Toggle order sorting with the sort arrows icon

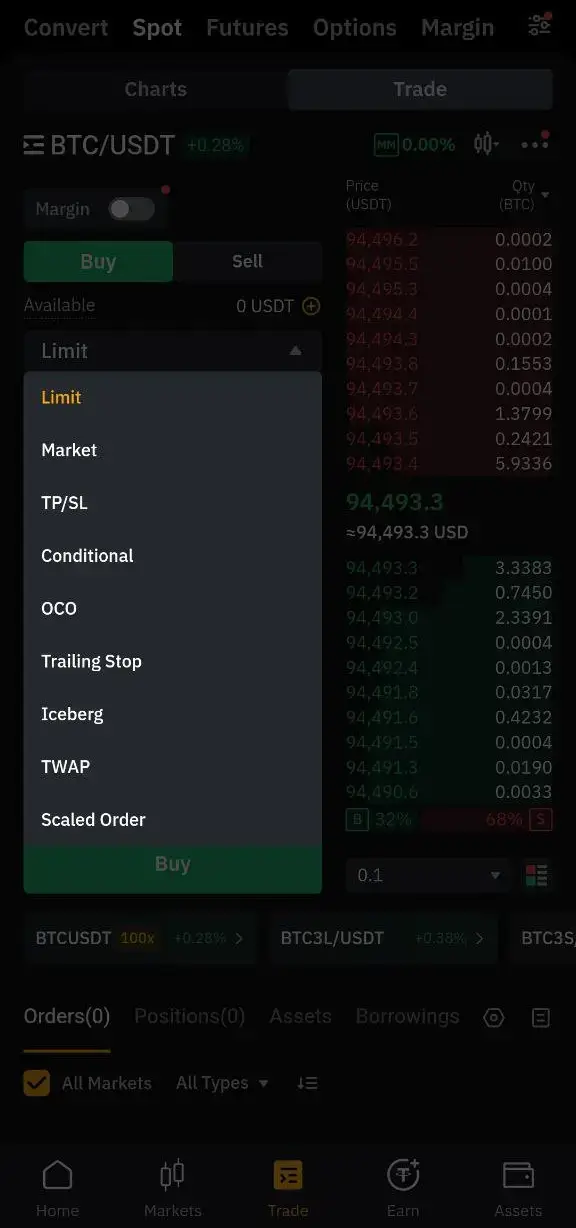(307, 1082)
